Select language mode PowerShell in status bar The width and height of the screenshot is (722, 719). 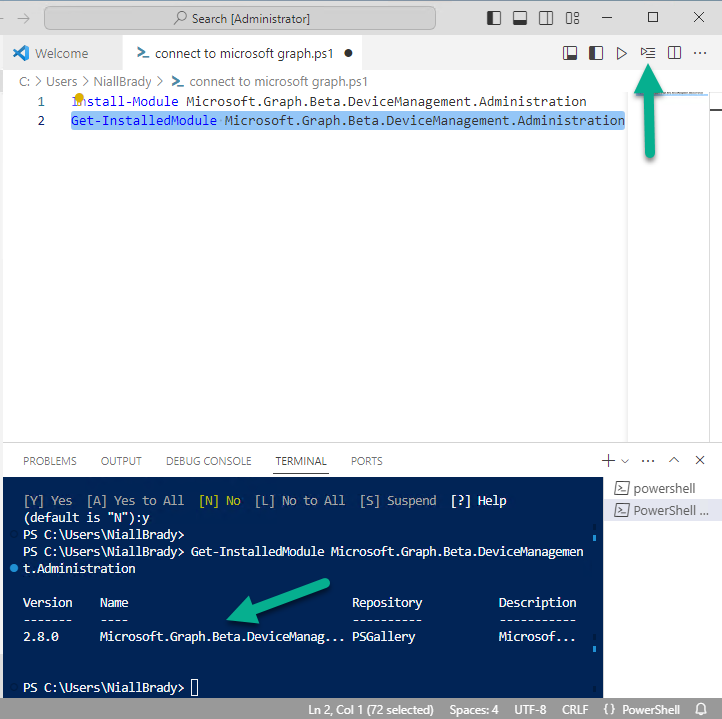point(651,710)
